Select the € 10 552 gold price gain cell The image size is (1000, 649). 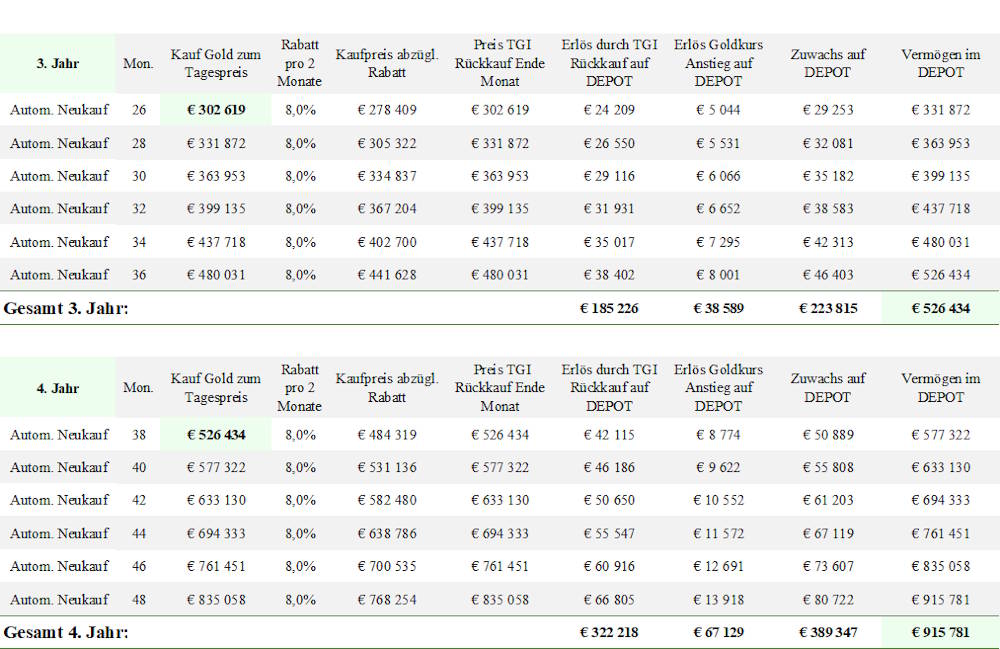pyautogui.click(x=719, y=500)
